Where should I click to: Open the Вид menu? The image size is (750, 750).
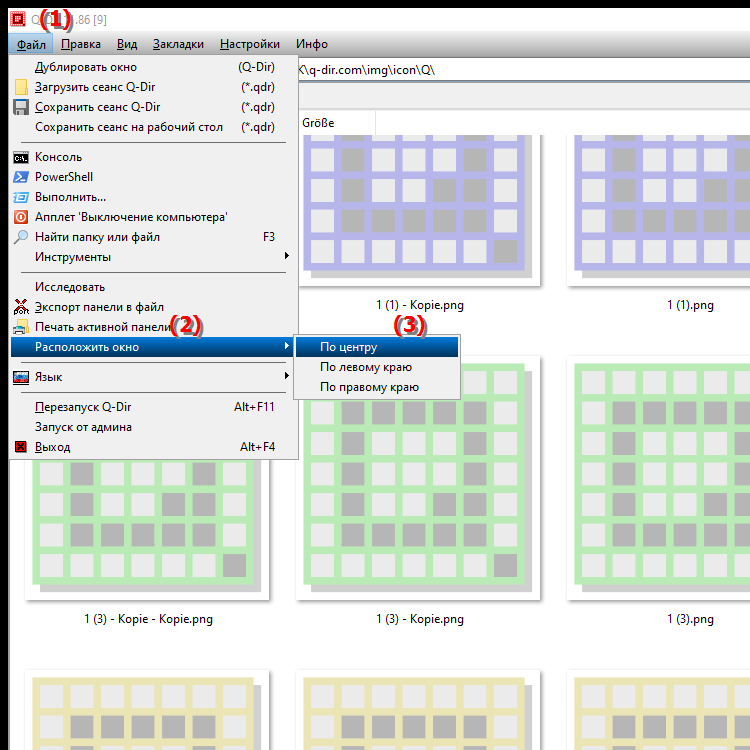127,44
